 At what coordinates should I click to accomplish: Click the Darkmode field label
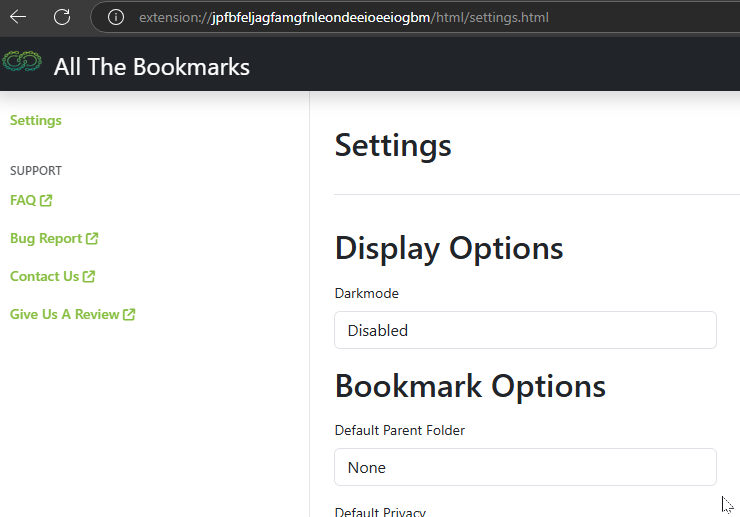coord(367,293)
